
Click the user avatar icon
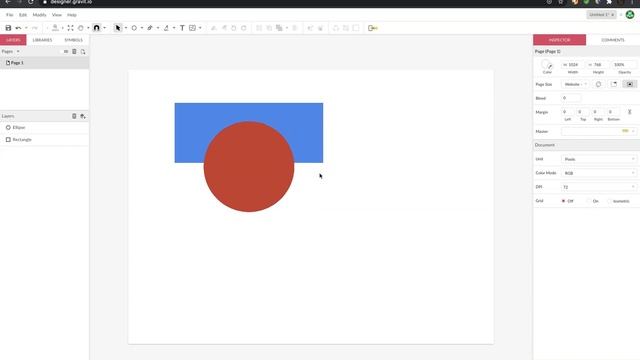[630, 15]
